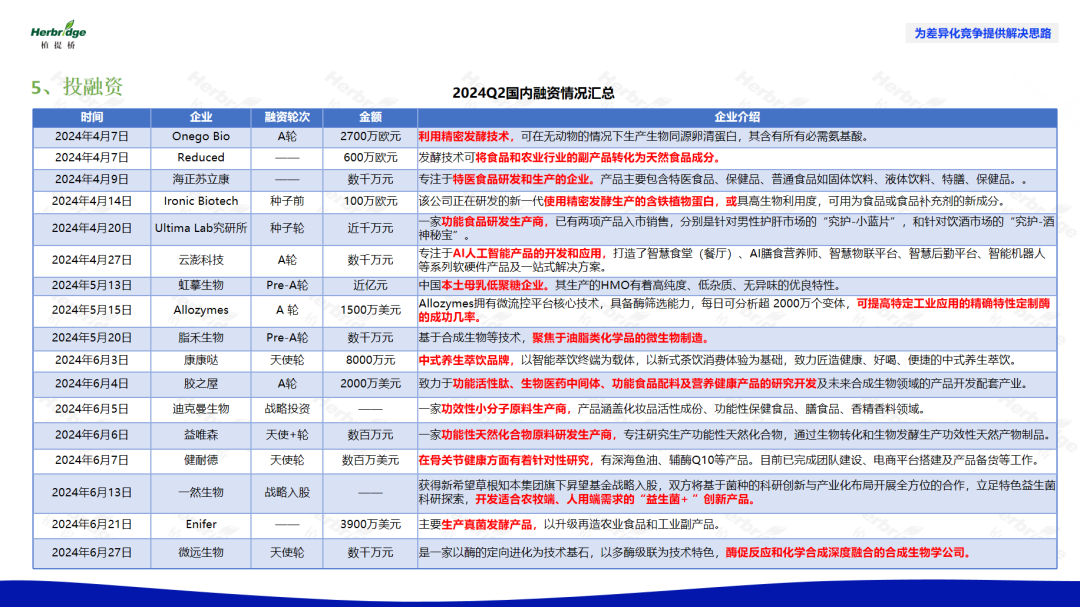Image resolution: width=1080 pixels, height=607 pixels.
Task: Select the date cell 2024年5月20日
Action: click(92, 338)
